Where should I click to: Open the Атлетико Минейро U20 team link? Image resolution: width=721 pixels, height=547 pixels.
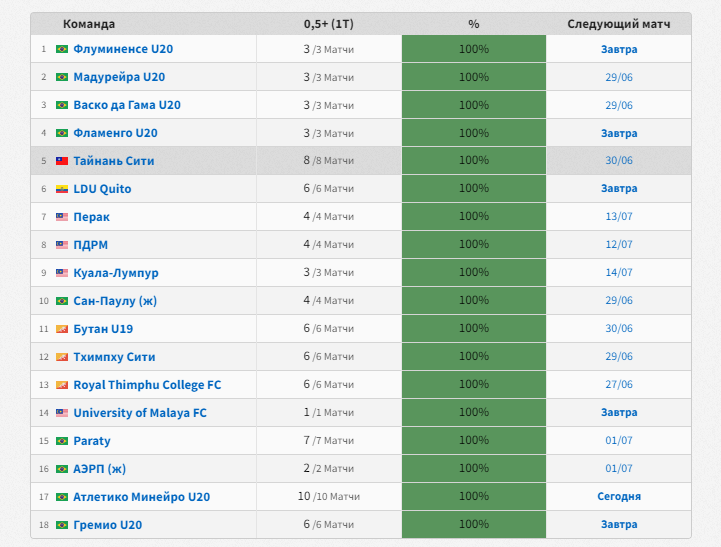[142, 497]
